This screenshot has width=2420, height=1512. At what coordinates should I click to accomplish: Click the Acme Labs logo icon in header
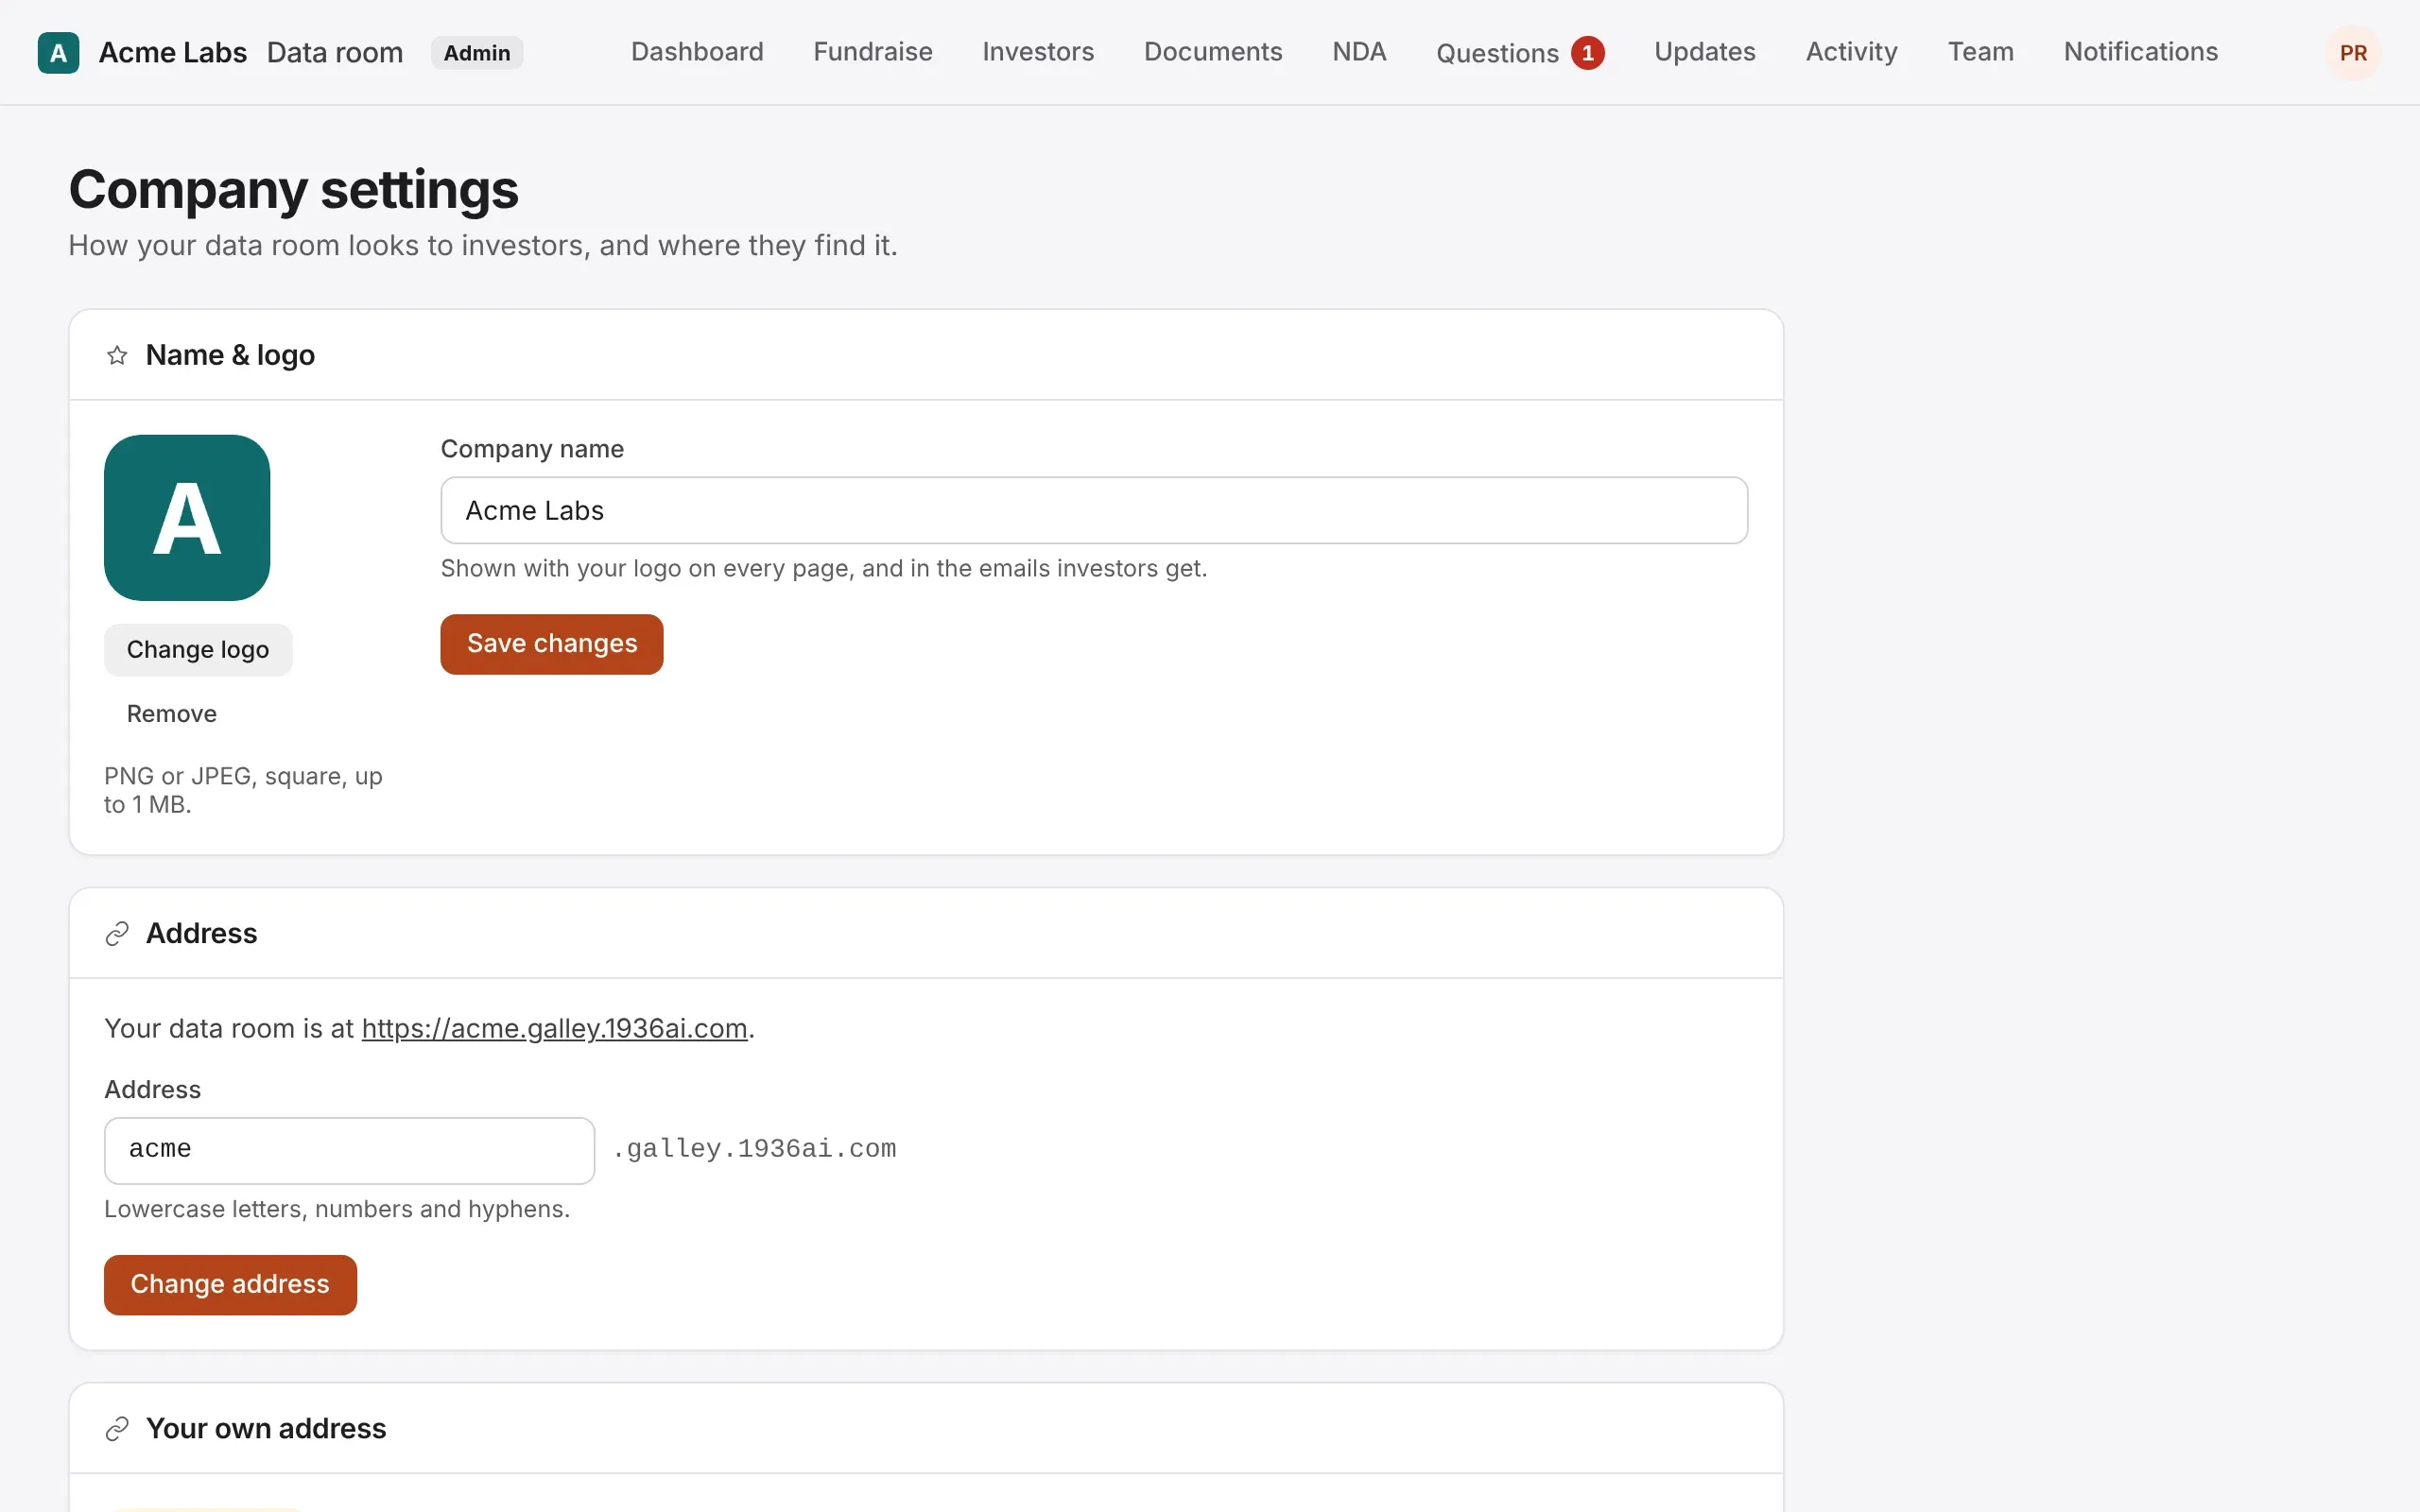tap(58, 53)
